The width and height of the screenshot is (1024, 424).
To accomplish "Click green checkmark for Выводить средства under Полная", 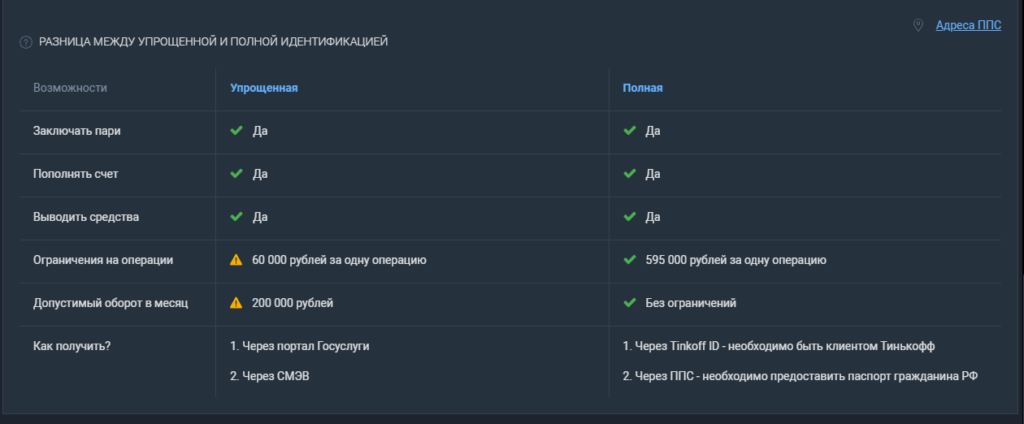I will click(630, 217).
